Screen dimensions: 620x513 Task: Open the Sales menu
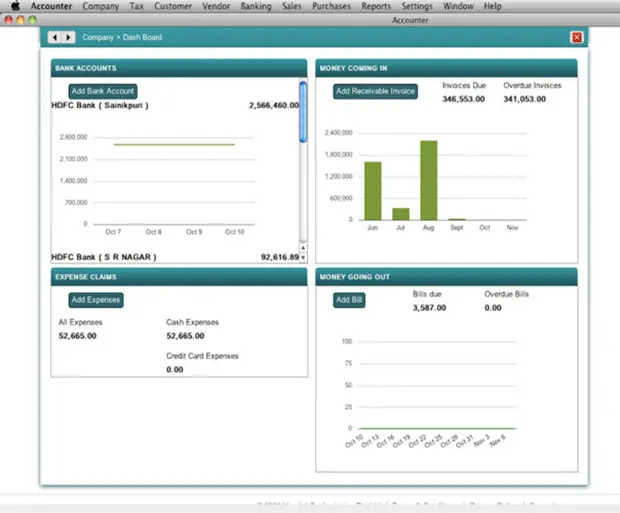(291, 6)
